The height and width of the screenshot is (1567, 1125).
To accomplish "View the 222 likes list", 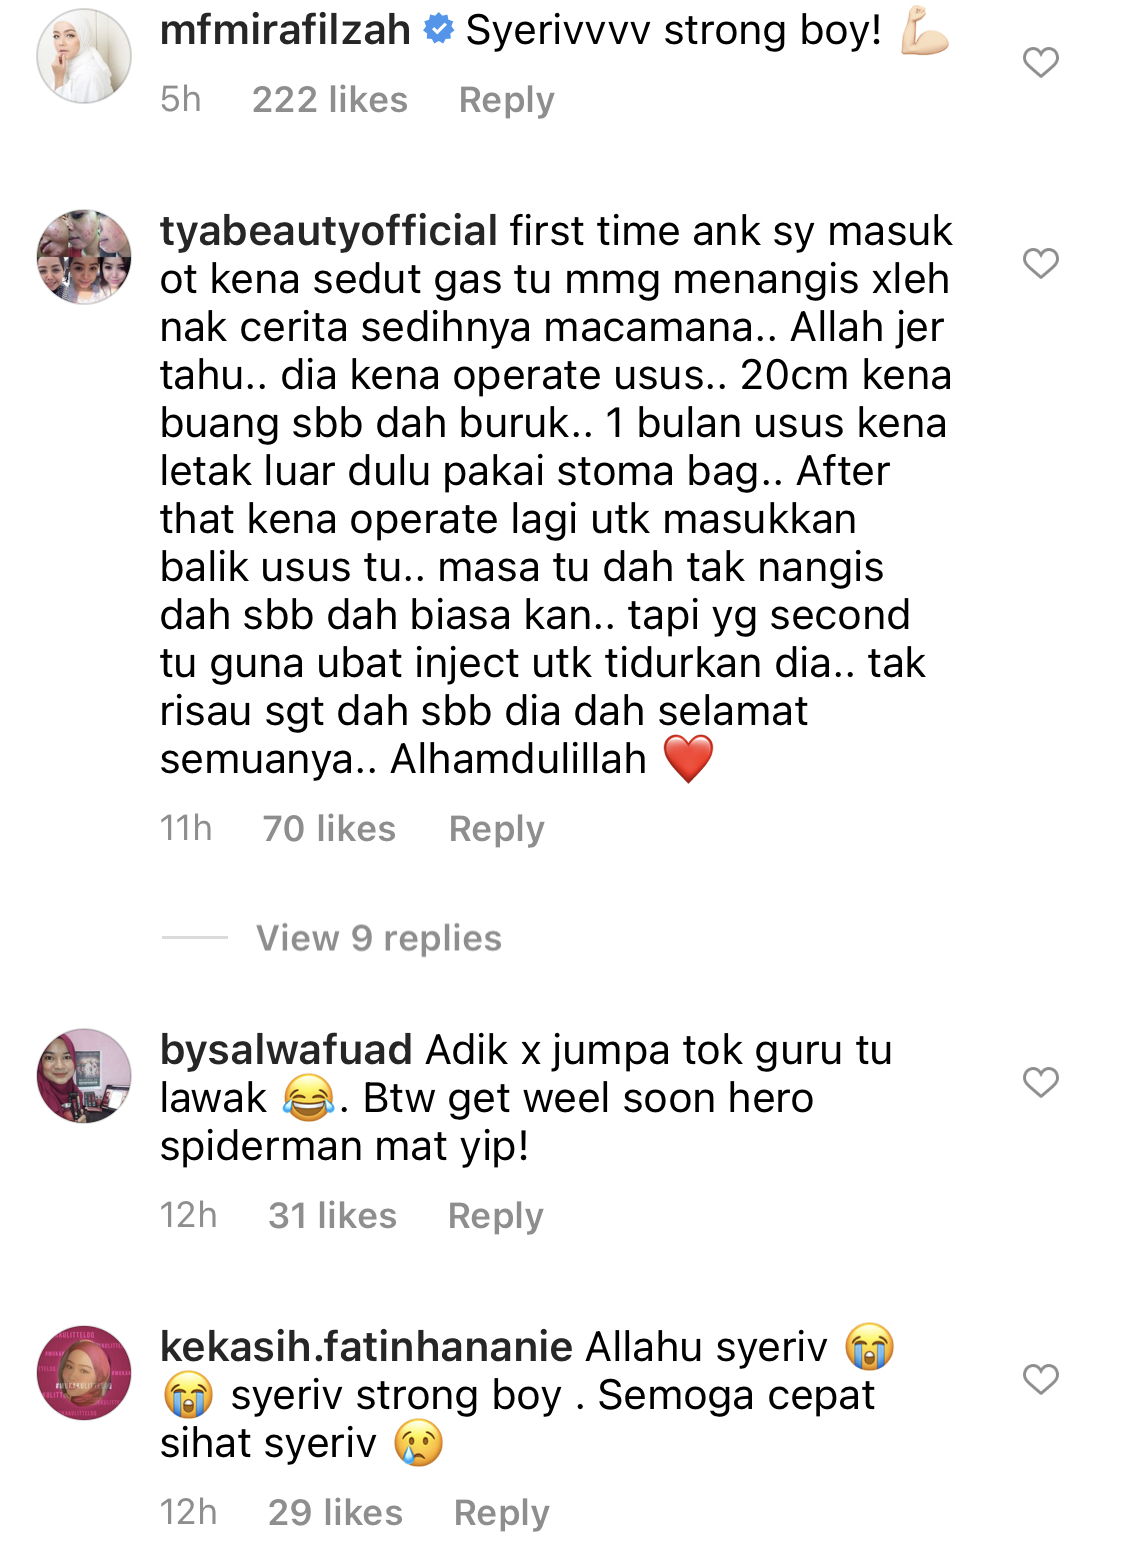I will tap(330, 100).
